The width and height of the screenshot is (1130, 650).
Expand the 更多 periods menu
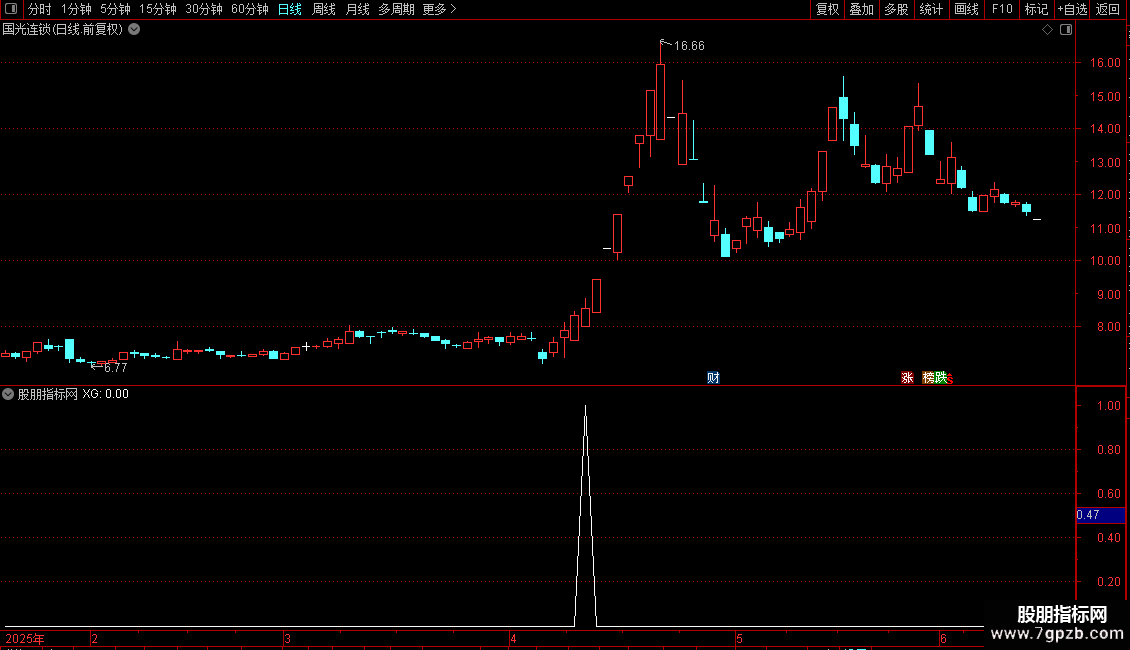coord(440,9)
